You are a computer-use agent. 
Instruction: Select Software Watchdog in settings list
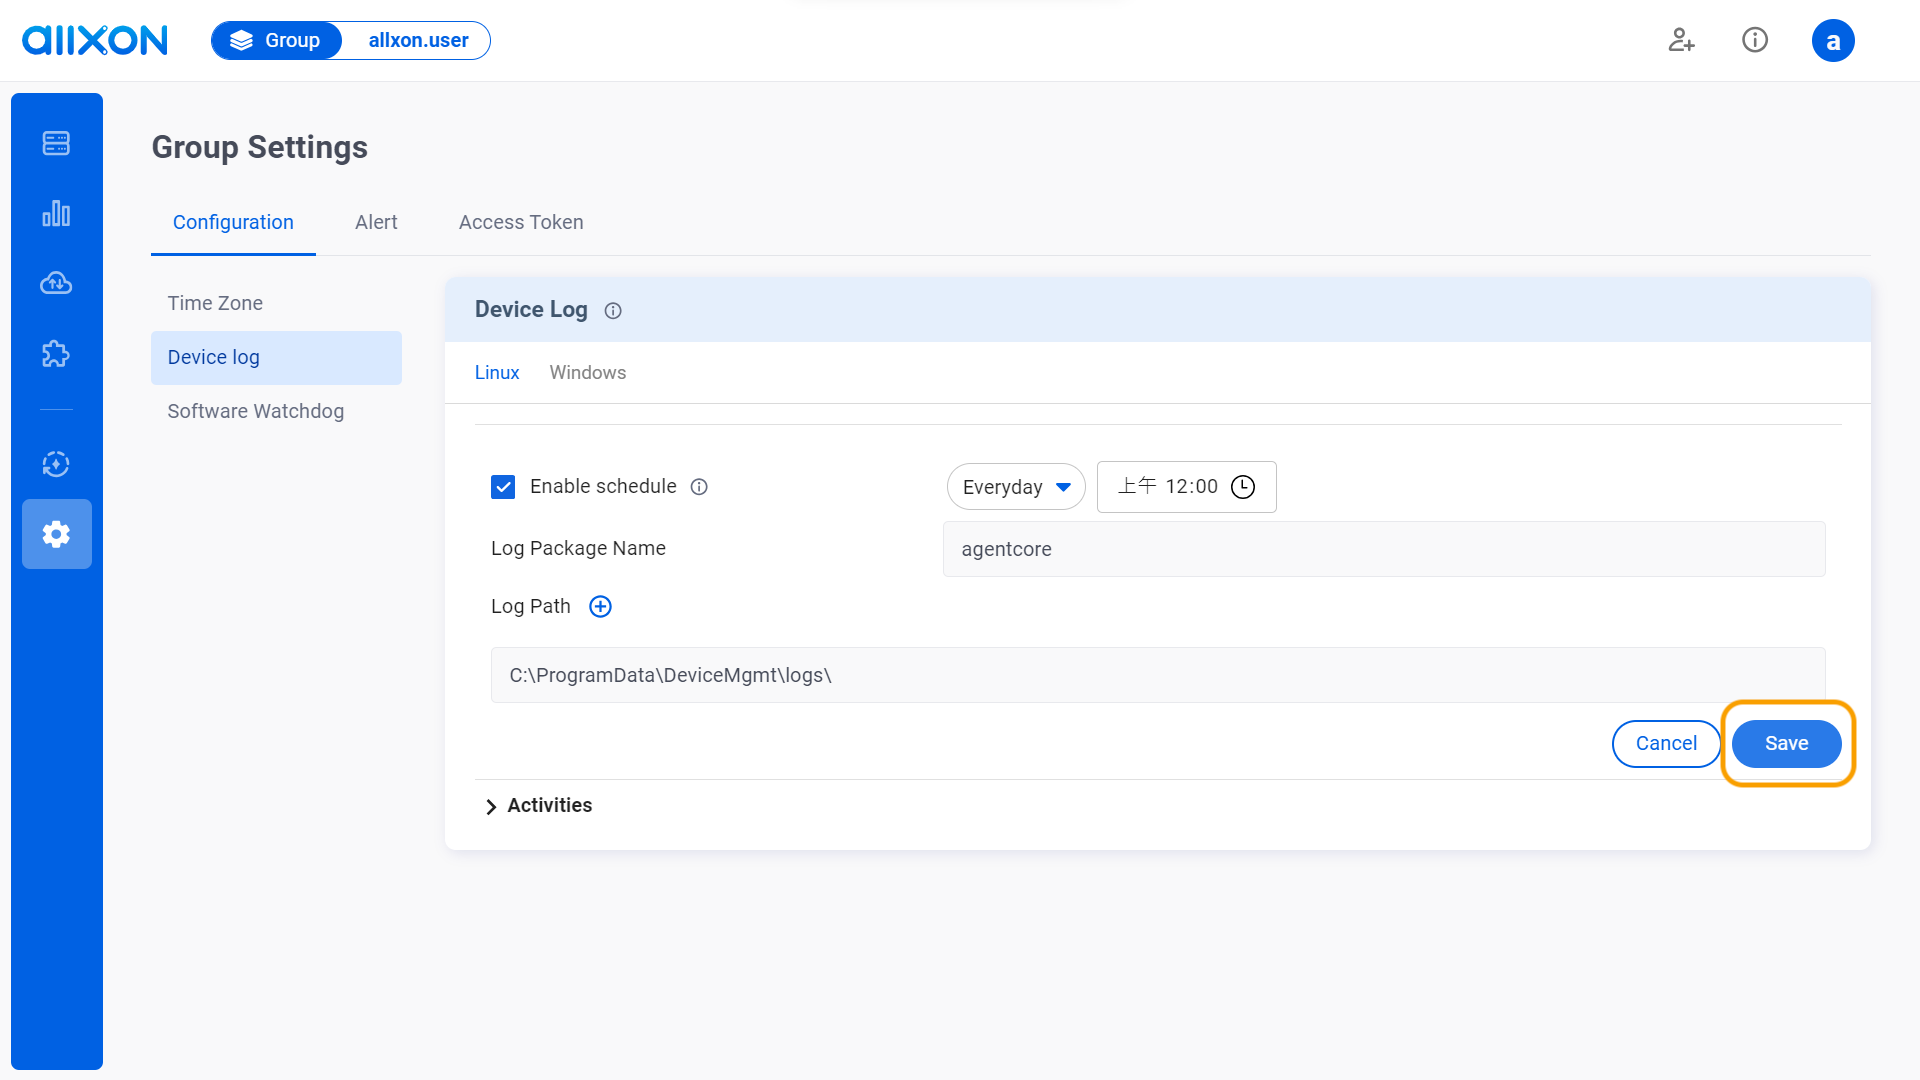(256, 411)
